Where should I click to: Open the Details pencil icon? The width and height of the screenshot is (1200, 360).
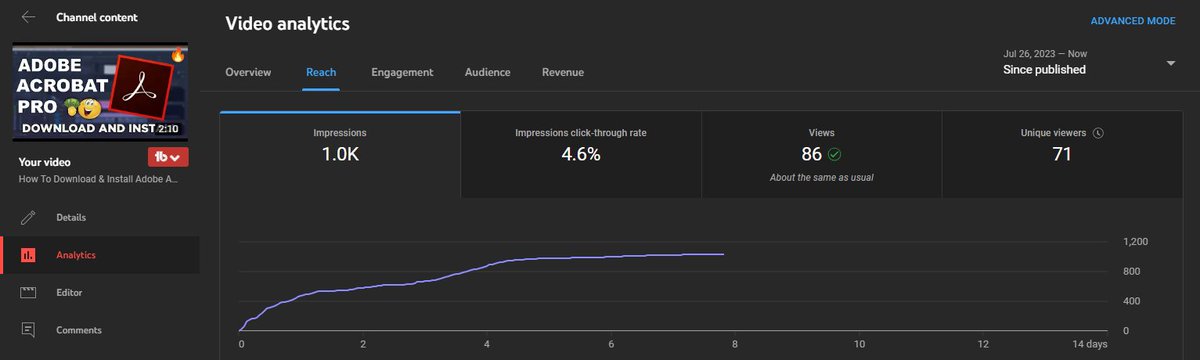click(28, 217)
